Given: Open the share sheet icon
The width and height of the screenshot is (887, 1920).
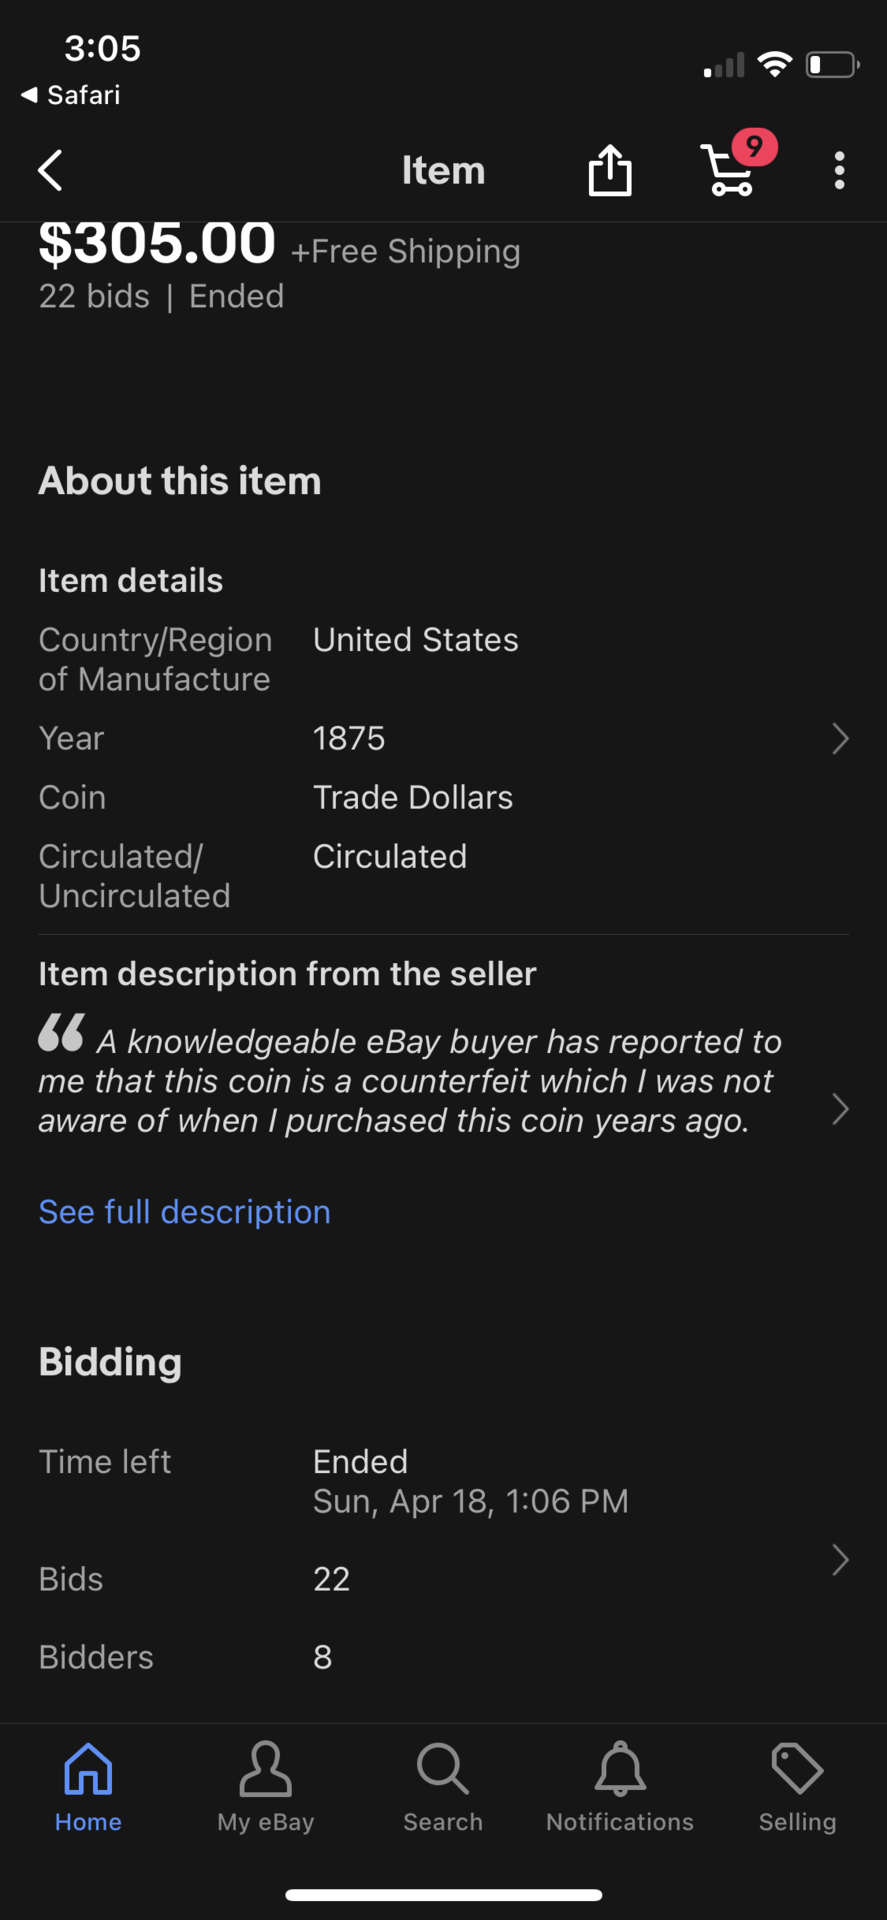Looking at the screenshot, I should point(609,171).
